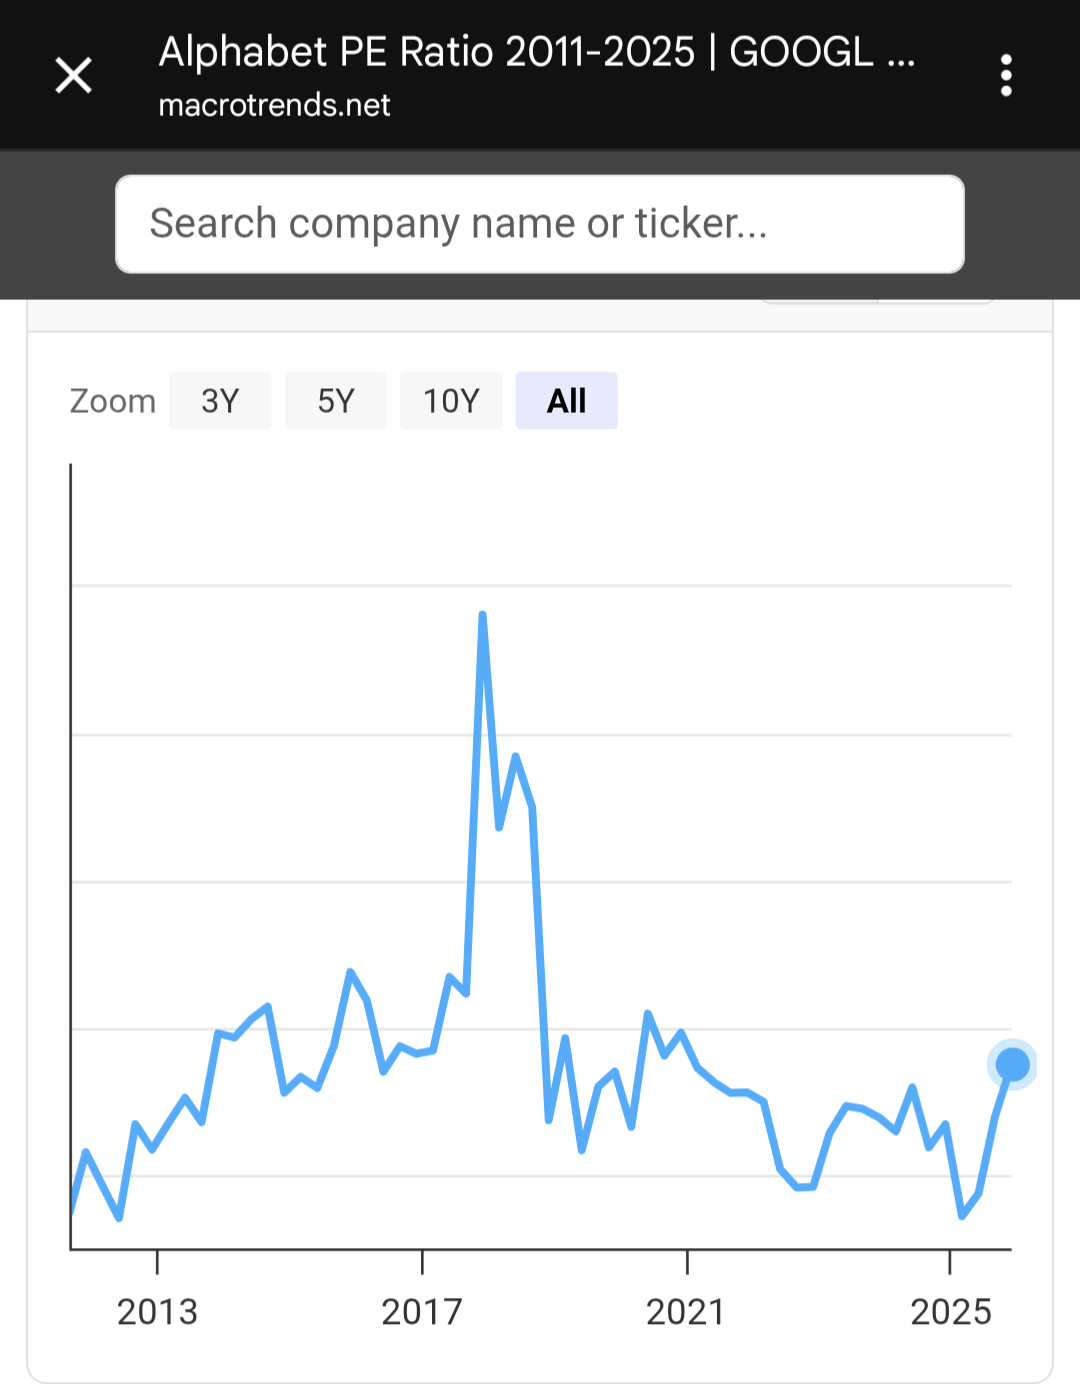Click the 2021 x-axis label

[686, 1311]
